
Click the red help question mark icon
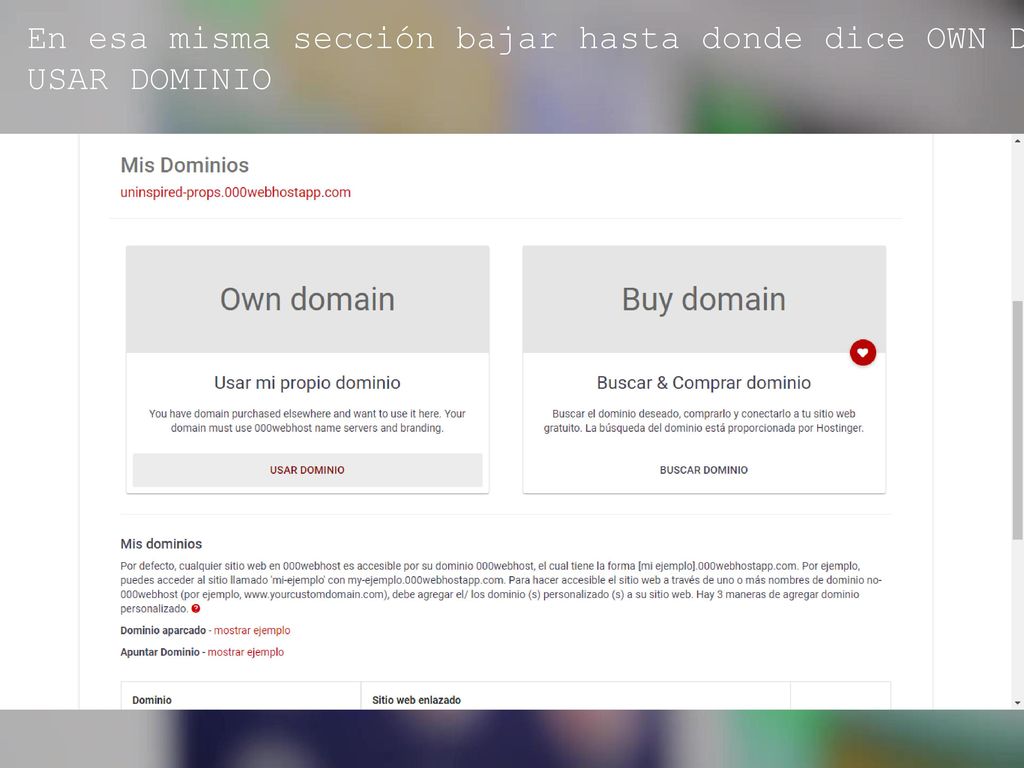195,609
